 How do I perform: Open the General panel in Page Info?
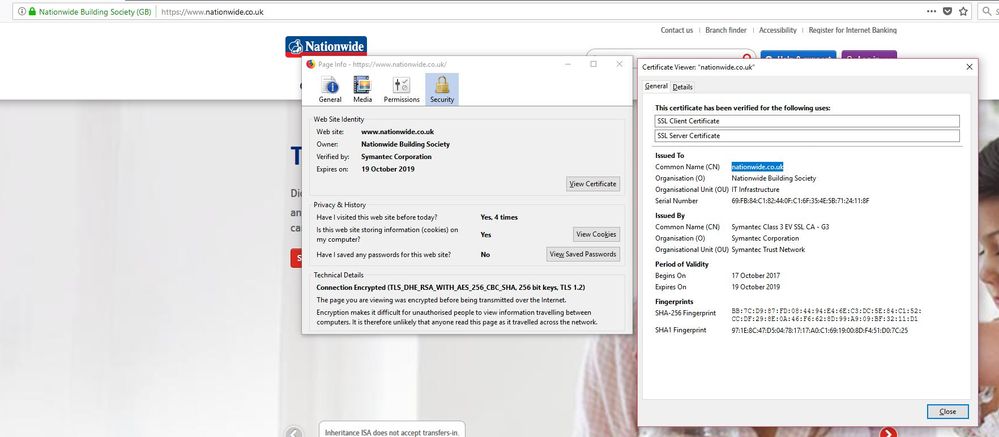click(x=330, y=89)
